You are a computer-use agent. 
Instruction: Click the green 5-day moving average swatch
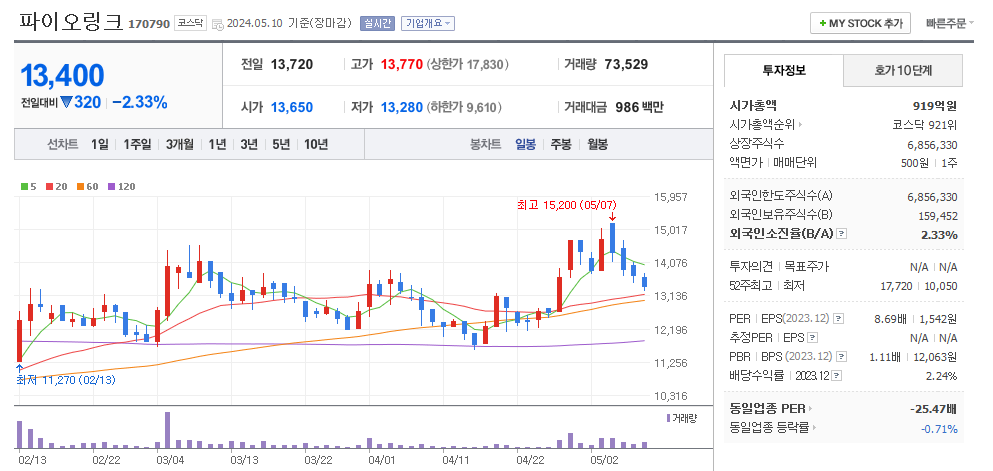[x=24, y=187]
